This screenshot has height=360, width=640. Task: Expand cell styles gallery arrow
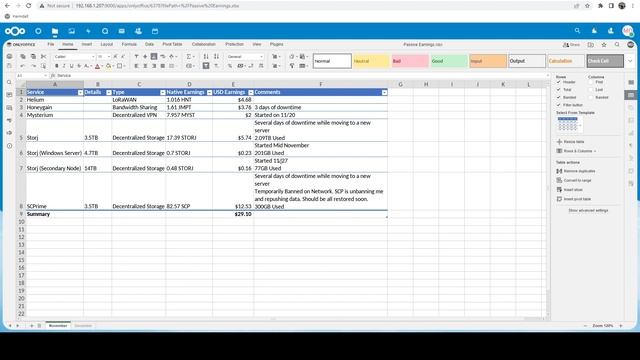coord(630,61)
